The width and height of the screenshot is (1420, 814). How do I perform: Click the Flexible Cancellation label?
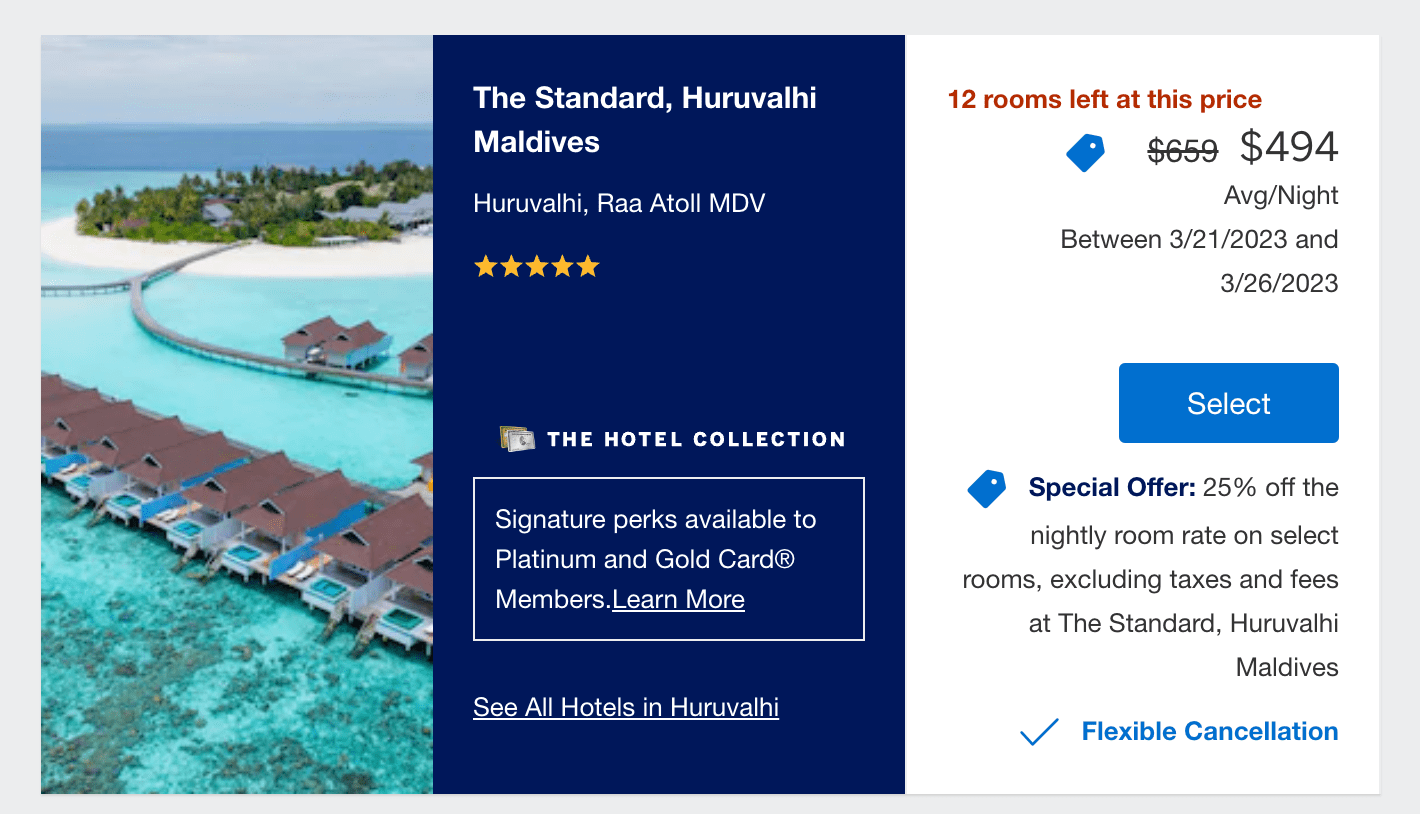1209,731
